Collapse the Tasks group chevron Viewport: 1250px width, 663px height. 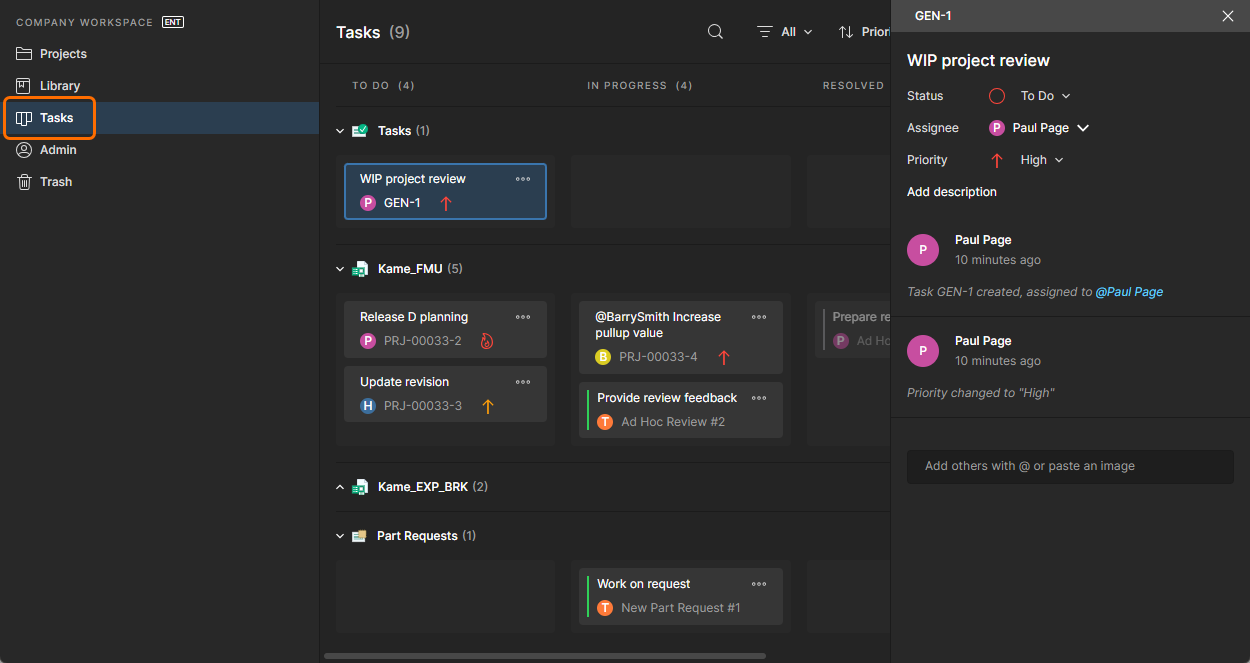coord(340,131)
